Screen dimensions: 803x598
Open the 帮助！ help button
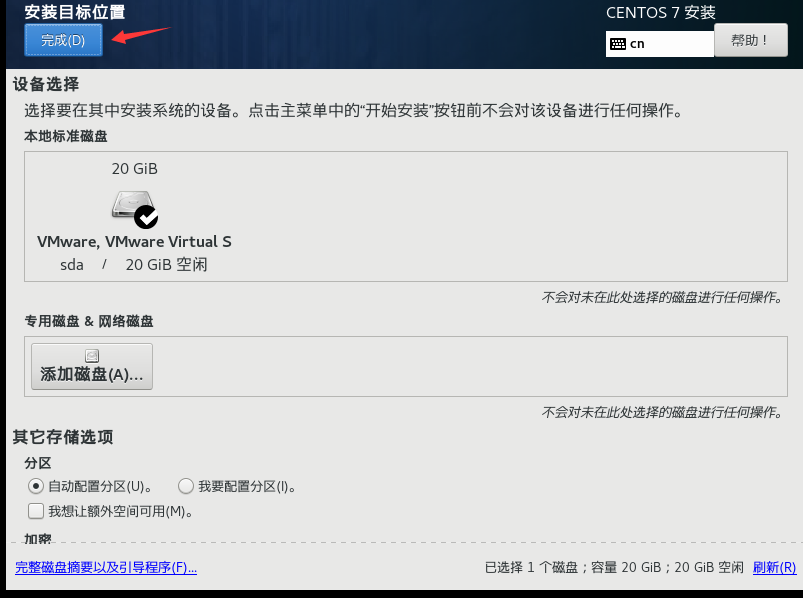pos(750,40)
